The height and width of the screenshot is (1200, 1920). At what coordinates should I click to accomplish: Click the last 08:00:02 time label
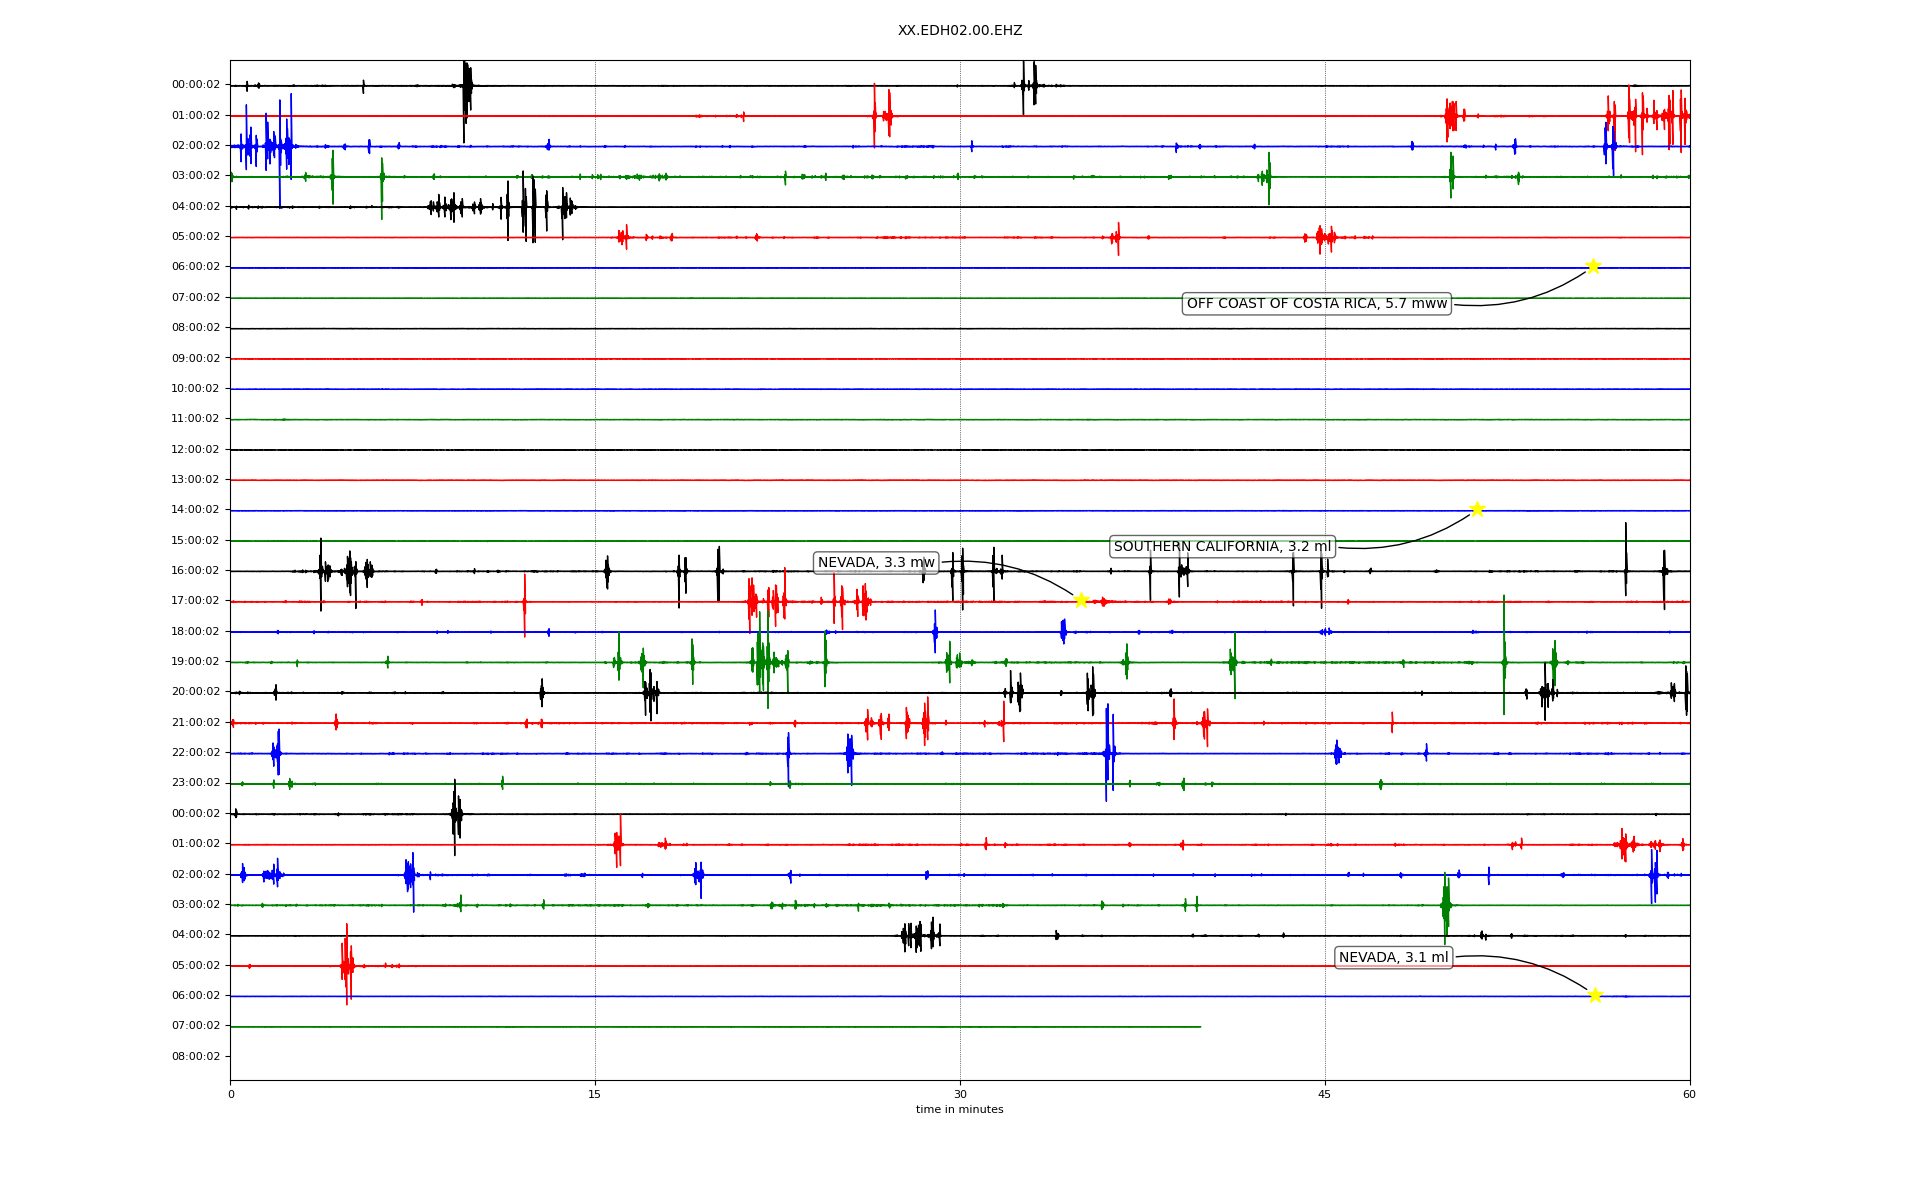click(x=196, y=1057)
